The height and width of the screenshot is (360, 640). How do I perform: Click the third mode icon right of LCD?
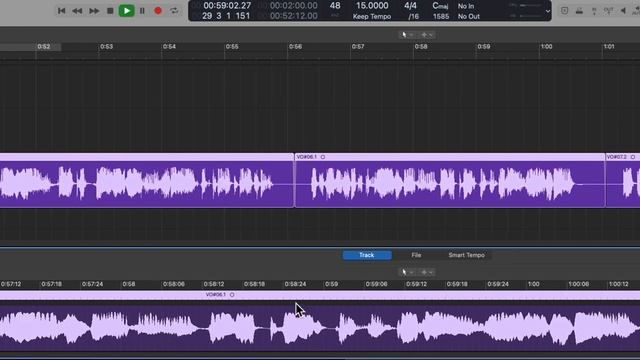point(594,11)
